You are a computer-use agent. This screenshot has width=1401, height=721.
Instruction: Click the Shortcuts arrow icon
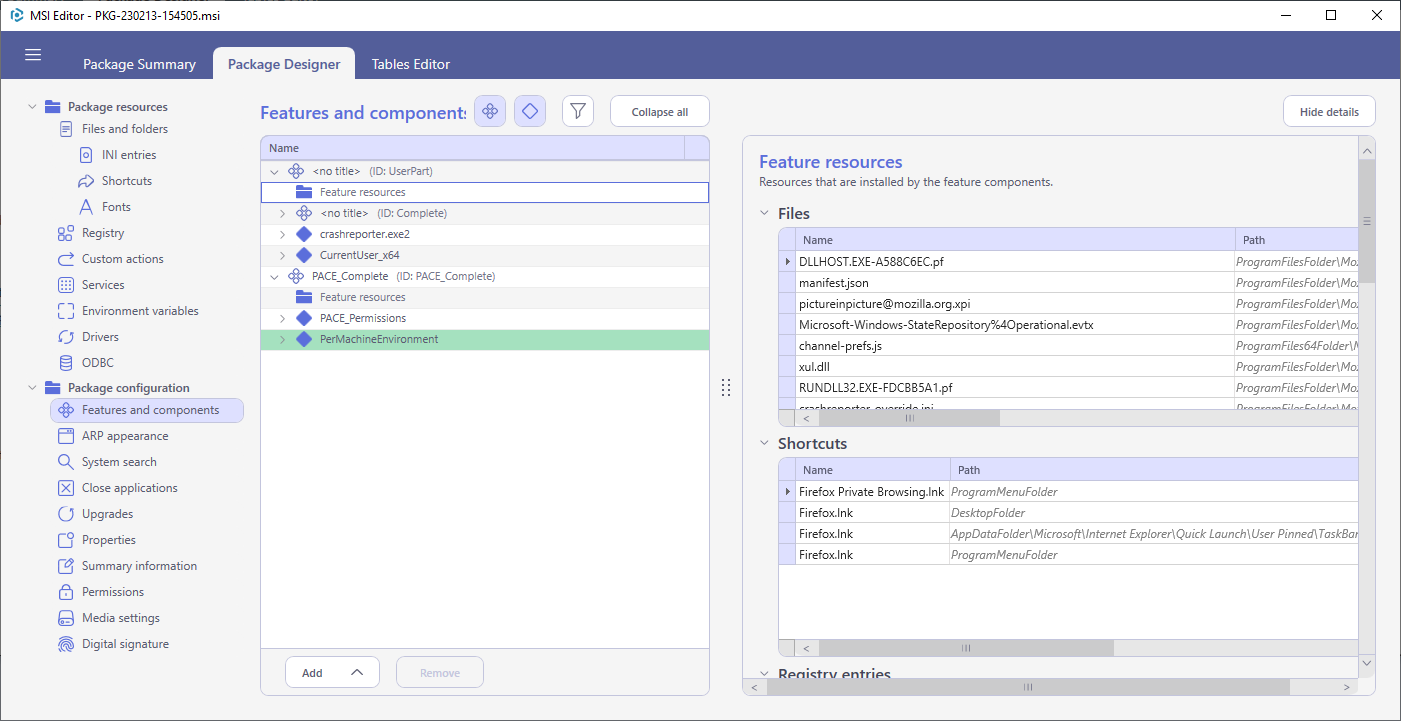pyautogui.click(x=86, y=181)
